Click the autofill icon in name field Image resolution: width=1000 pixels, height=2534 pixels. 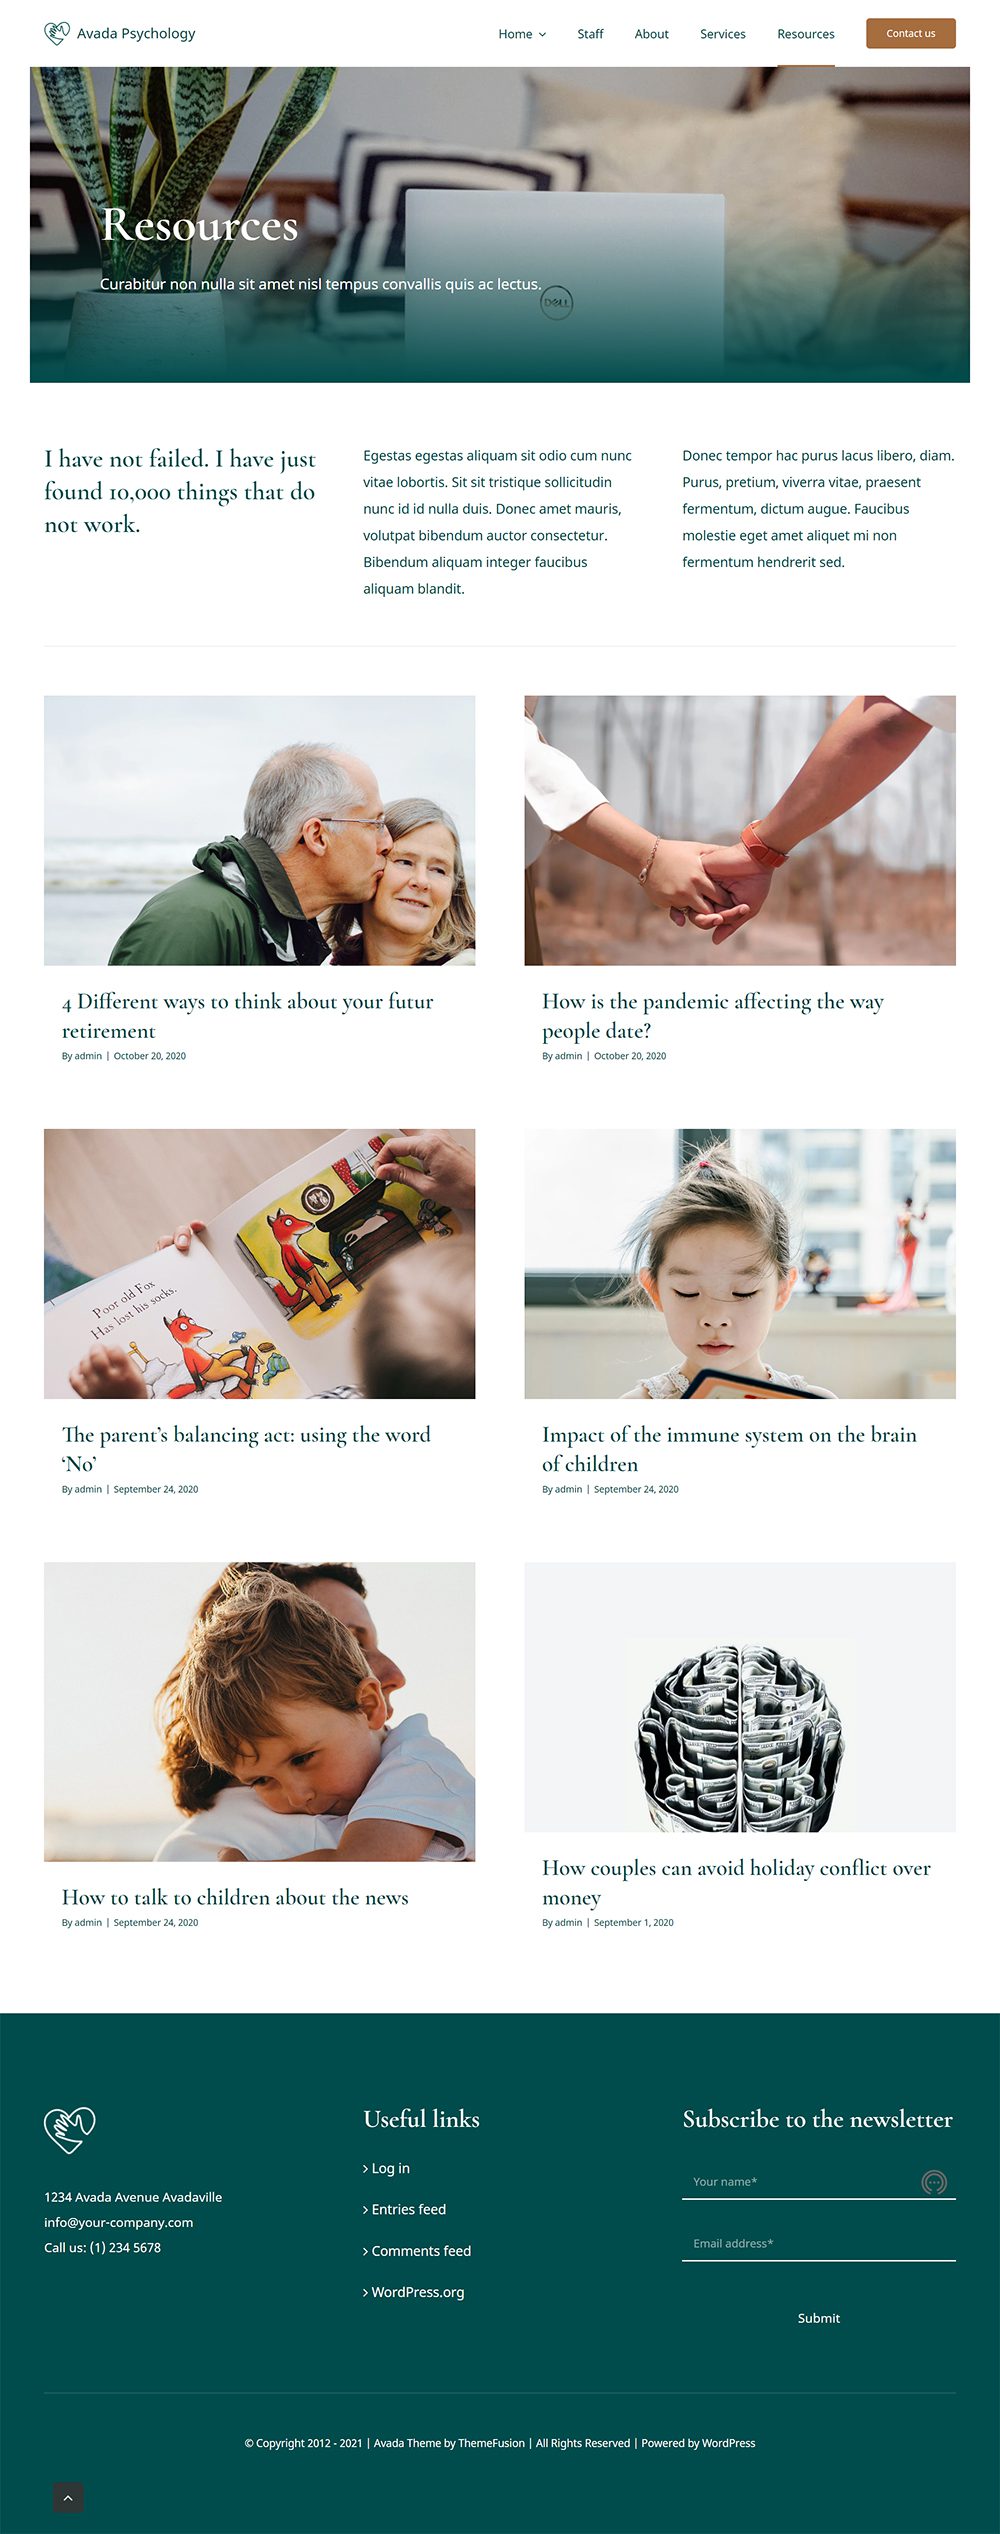click(934, 2182)
